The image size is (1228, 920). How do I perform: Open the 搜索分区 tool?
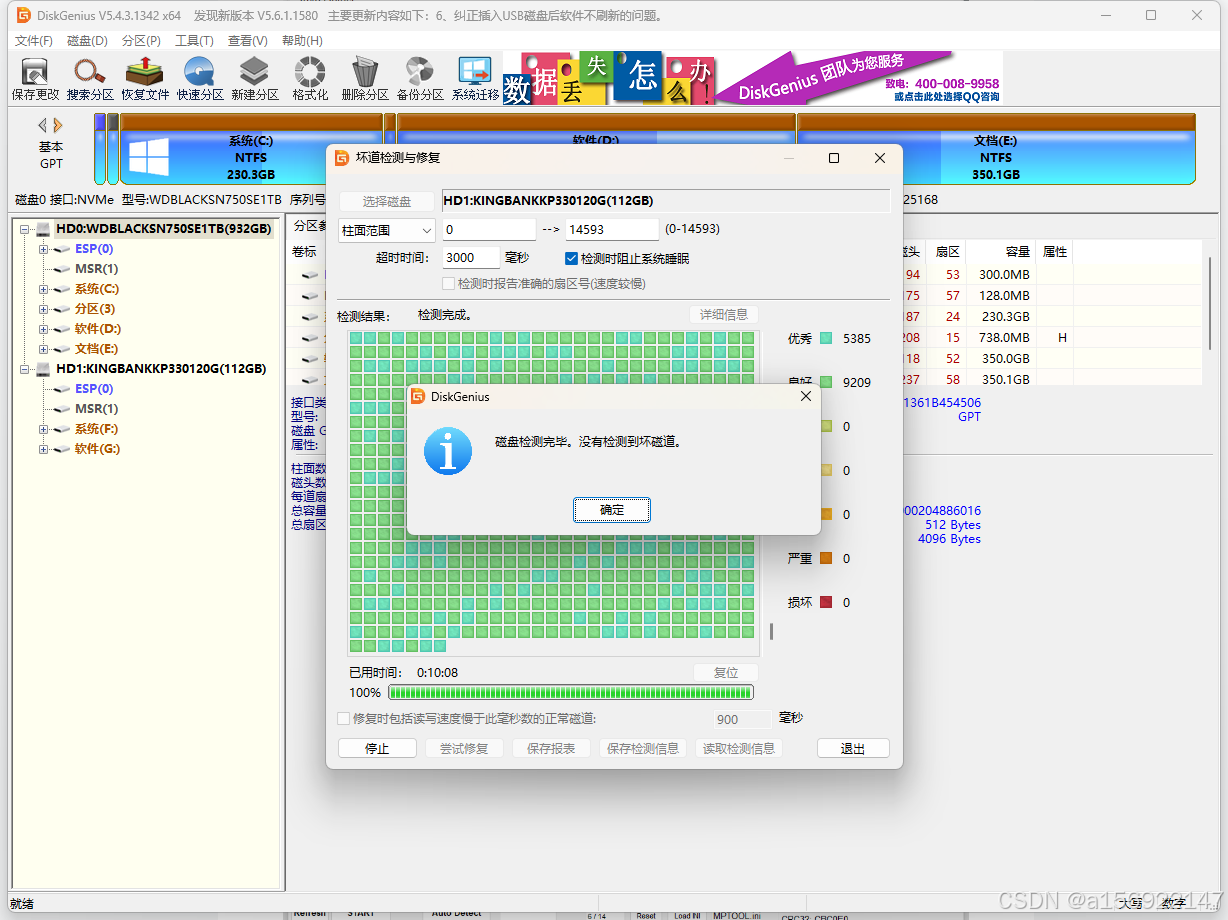click(x=90, y=78)
